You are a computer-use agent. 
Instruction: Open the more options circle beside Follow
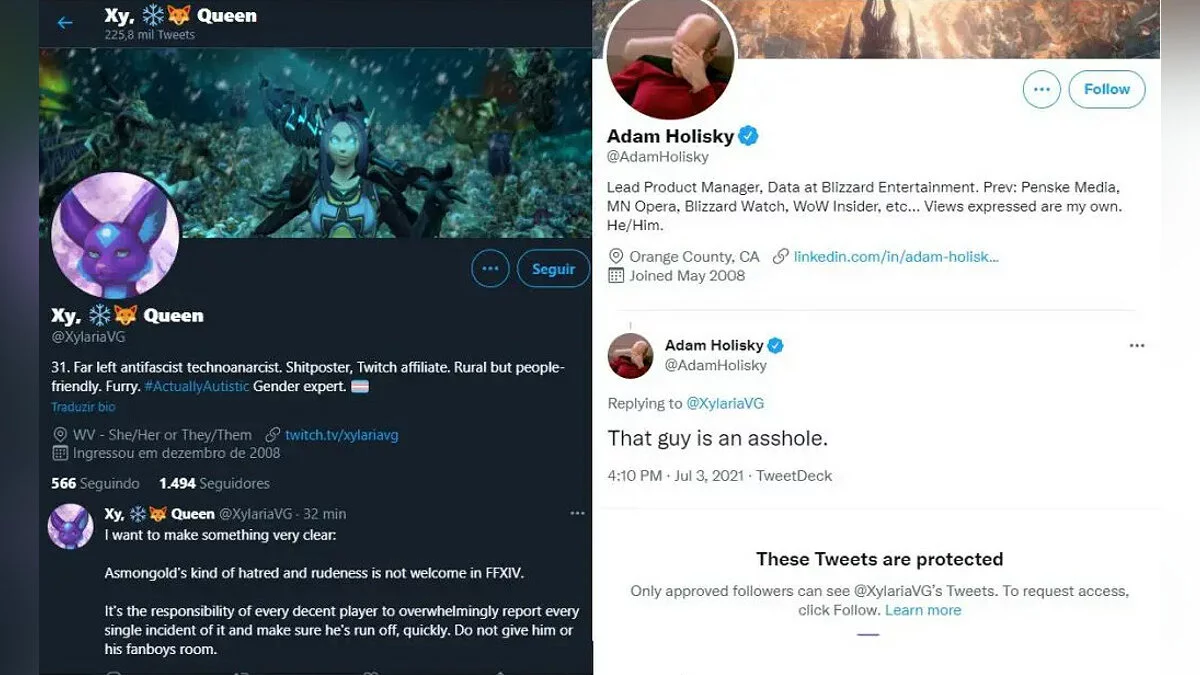(1041, 89)
